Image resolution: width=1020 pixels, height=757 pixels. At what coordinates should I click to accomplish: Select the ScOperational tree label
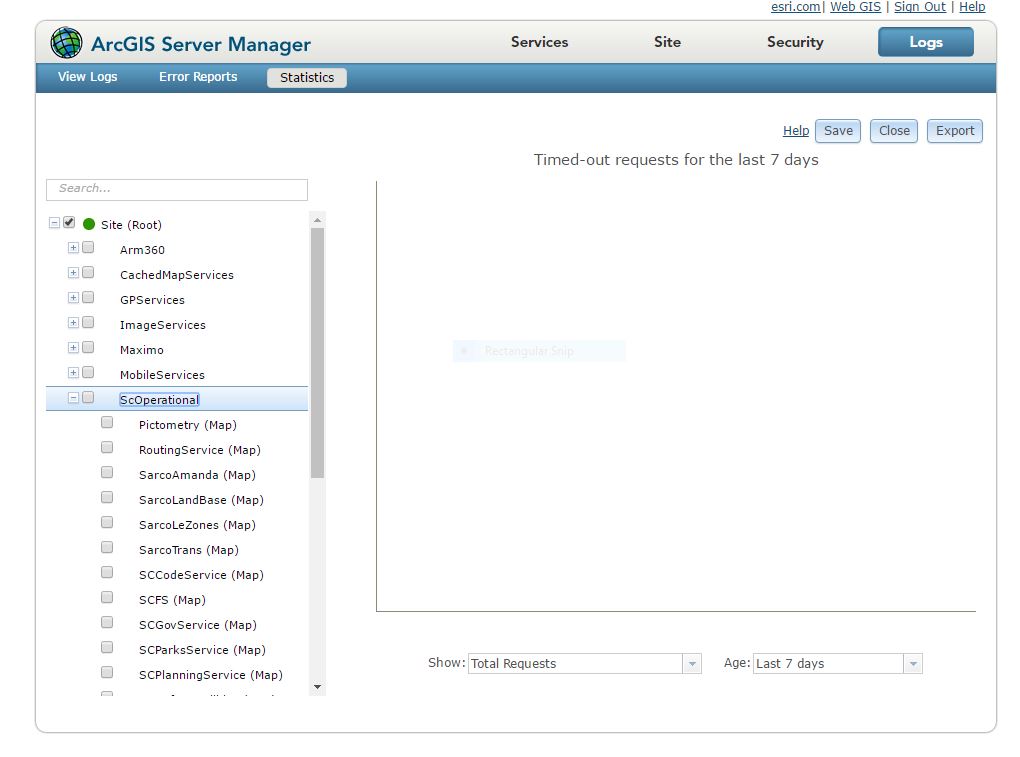click(x=159, y=400)
